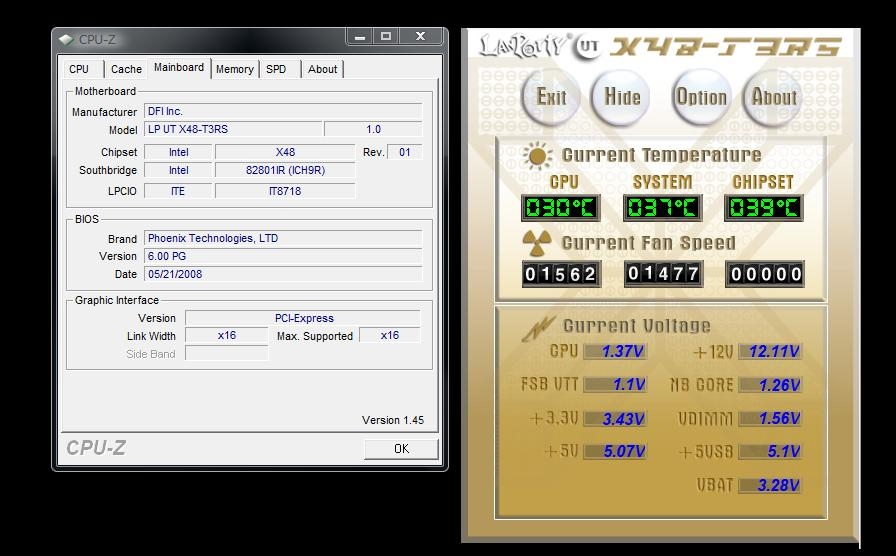The width and height of the screenshot is (896, 556).
Task: Click the round About button in LanParty
Action: (773, 97)
